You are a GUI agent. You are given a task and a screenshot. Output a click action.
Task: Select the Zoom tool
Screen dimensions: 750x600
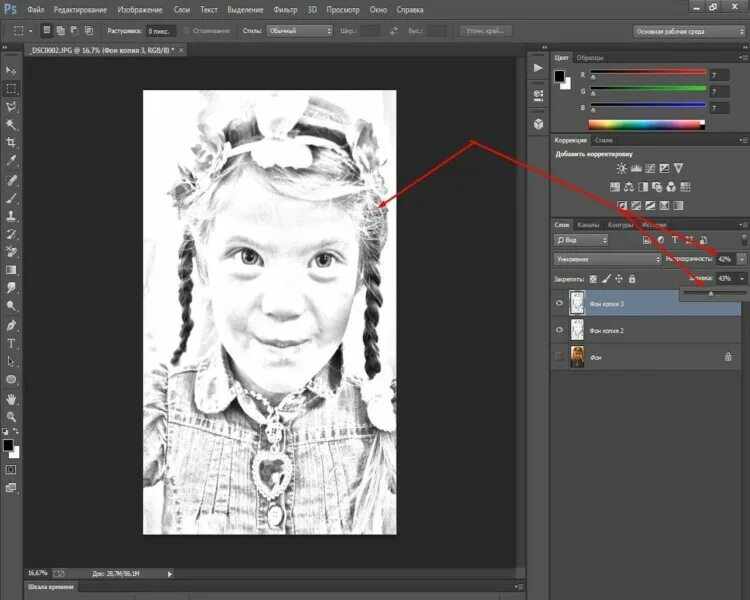click(x=11, y=416)
